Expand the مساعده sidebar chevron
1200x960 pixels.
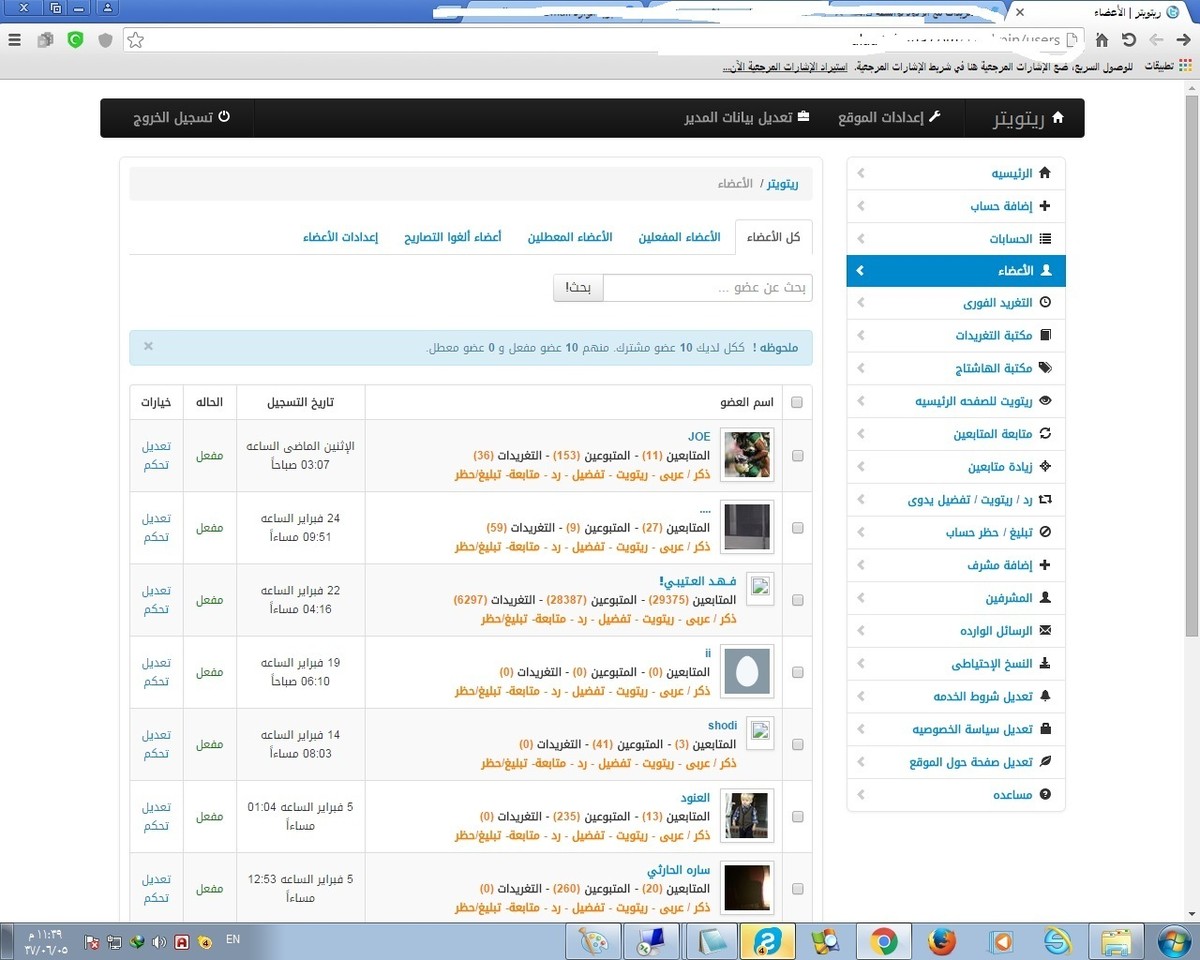click(x=861, y=795)
